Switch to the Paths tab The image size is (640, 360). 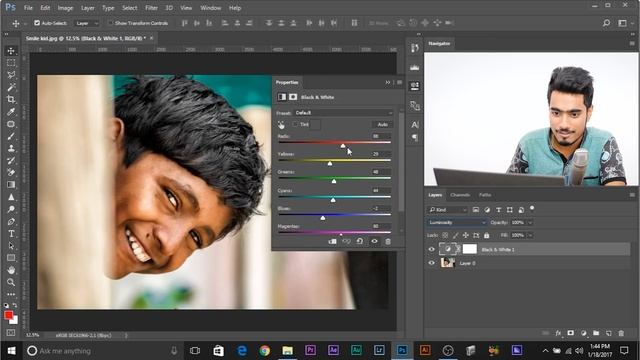(485, 195)
